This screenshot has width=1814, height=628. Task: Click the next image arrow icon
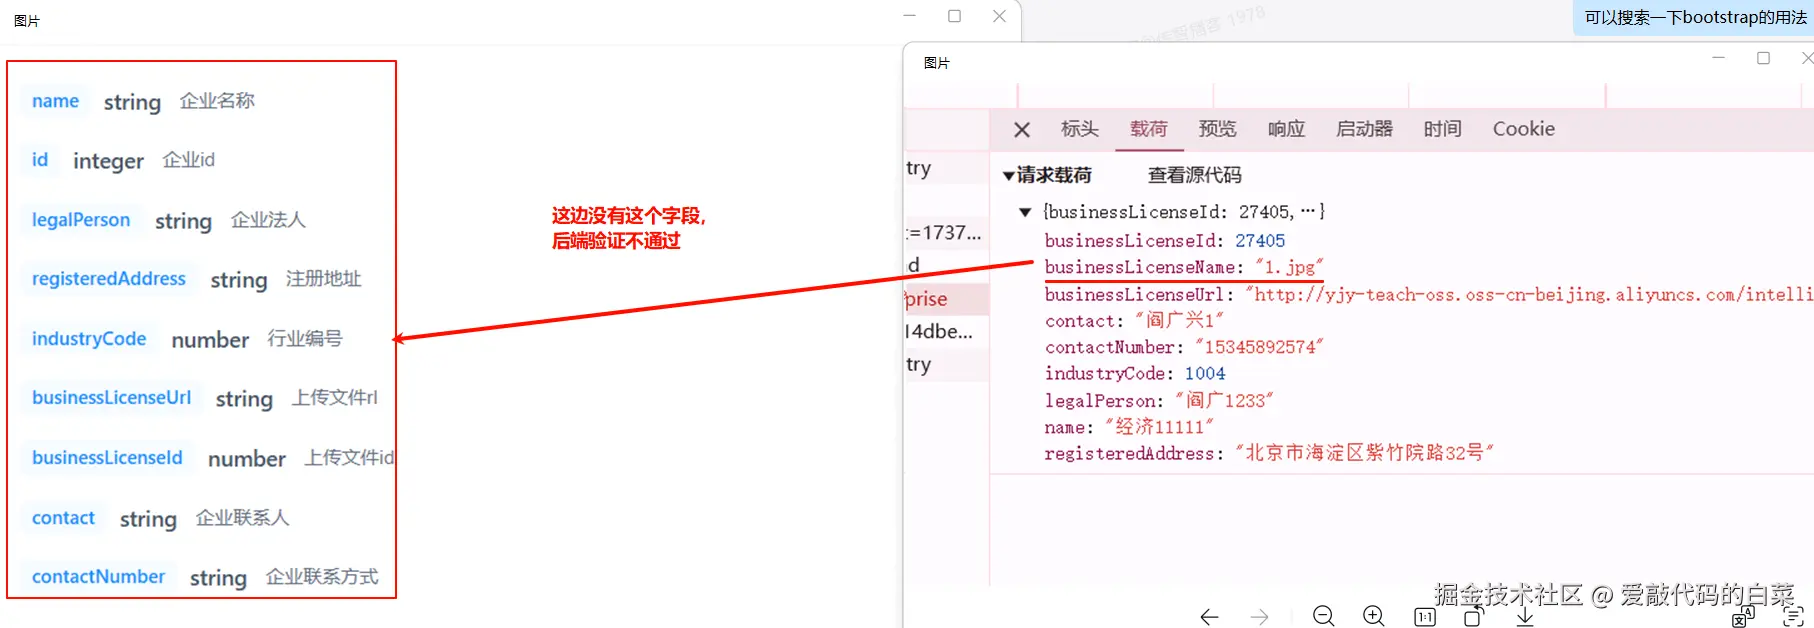tap(1260, 617)
